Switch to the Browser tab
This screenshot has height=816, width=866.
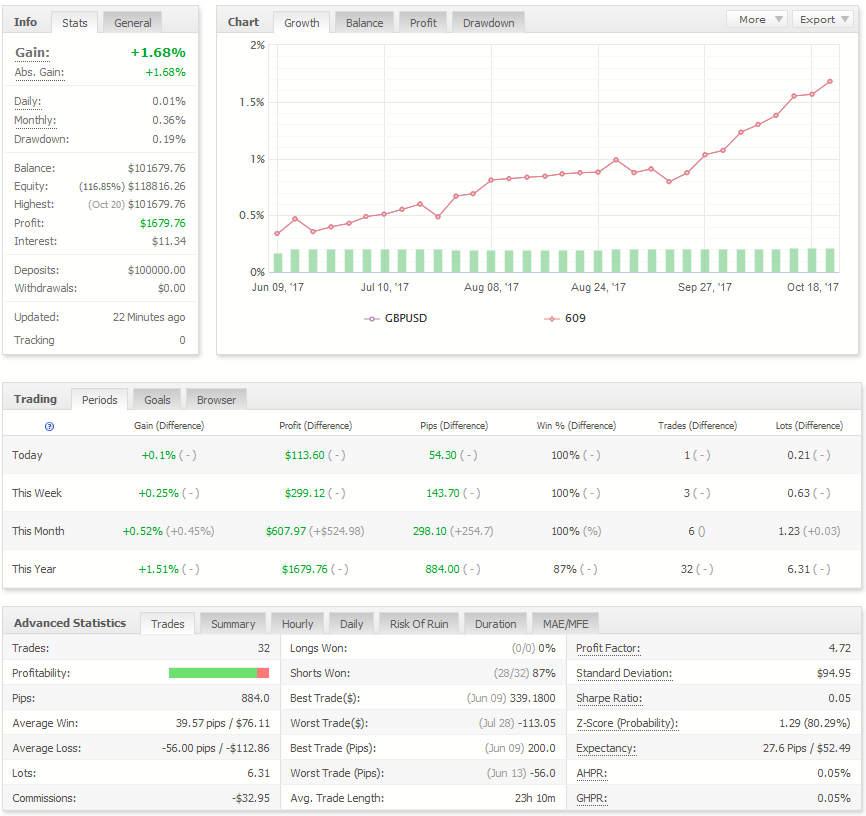[216, 400]
